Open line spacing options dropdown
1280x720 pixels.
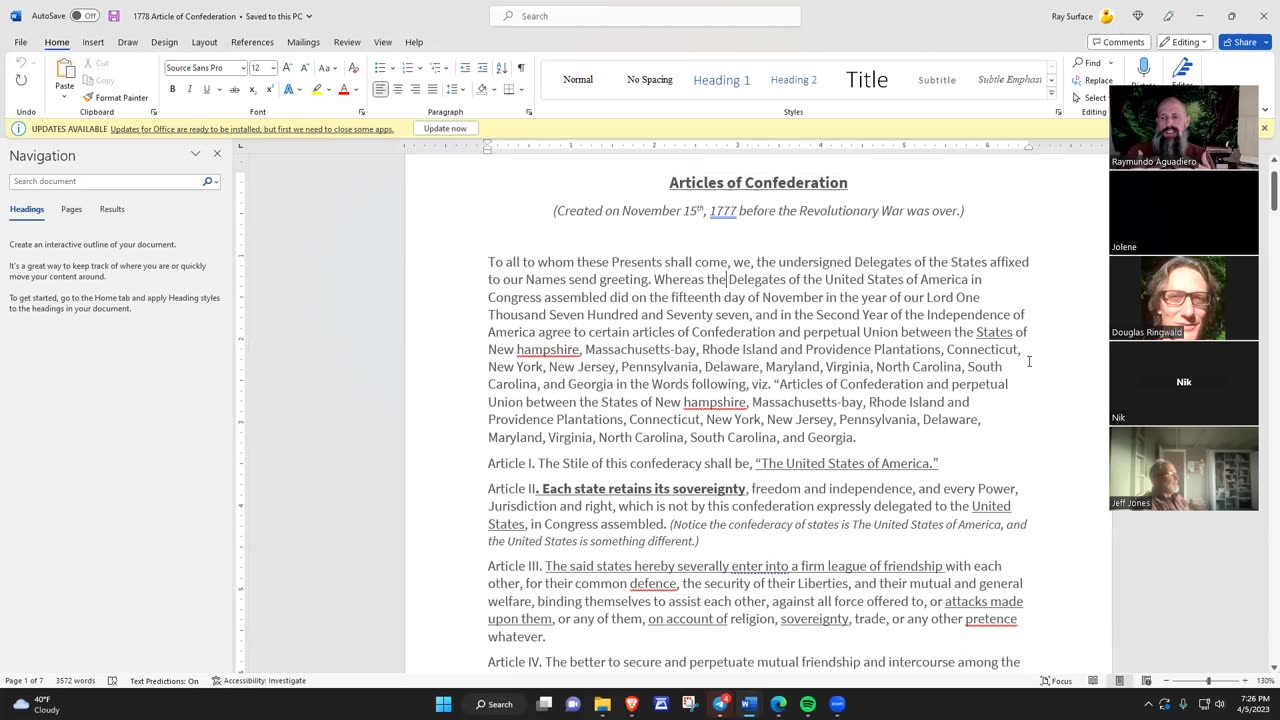[x=455, y=89]
